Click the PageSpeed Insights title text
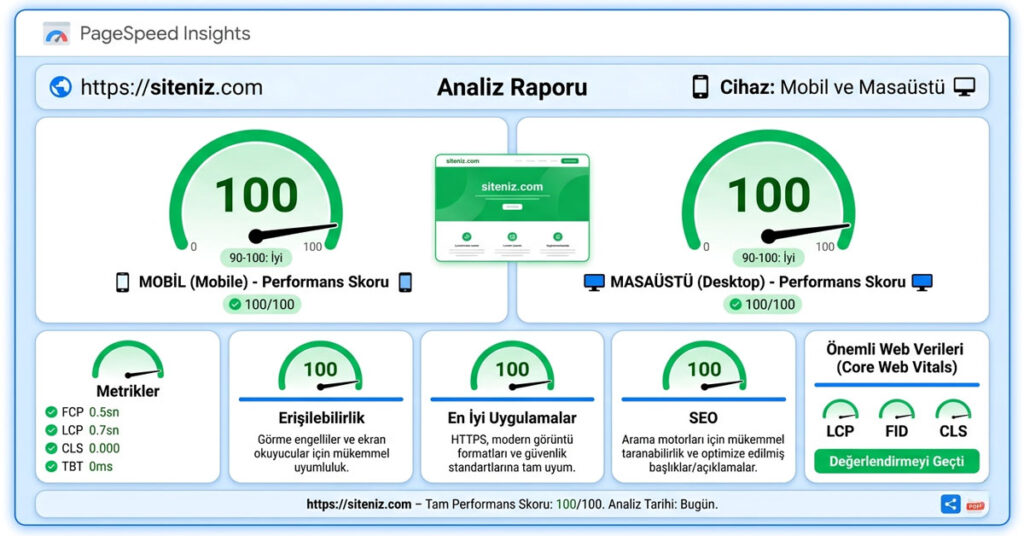 point(165,33)
